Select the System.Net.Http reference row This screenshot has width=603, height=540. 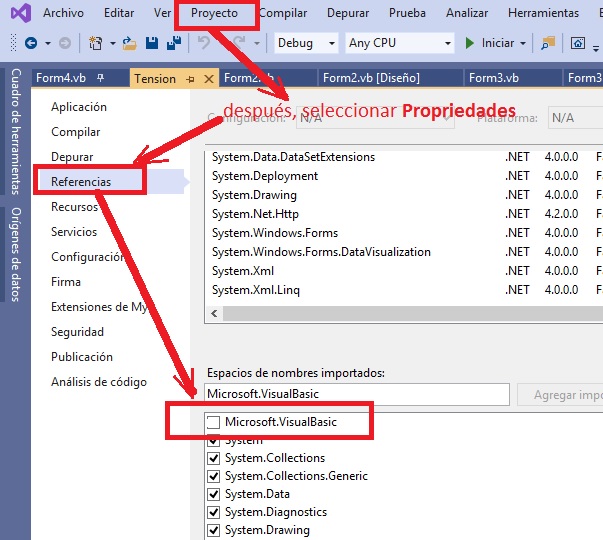pos(404,214)
